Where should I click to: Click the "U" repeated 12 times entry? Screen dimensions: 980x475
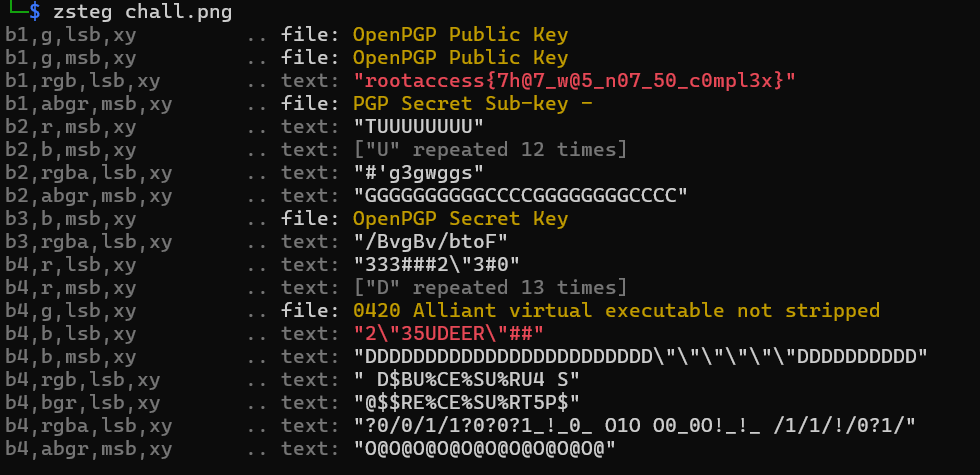490,150
